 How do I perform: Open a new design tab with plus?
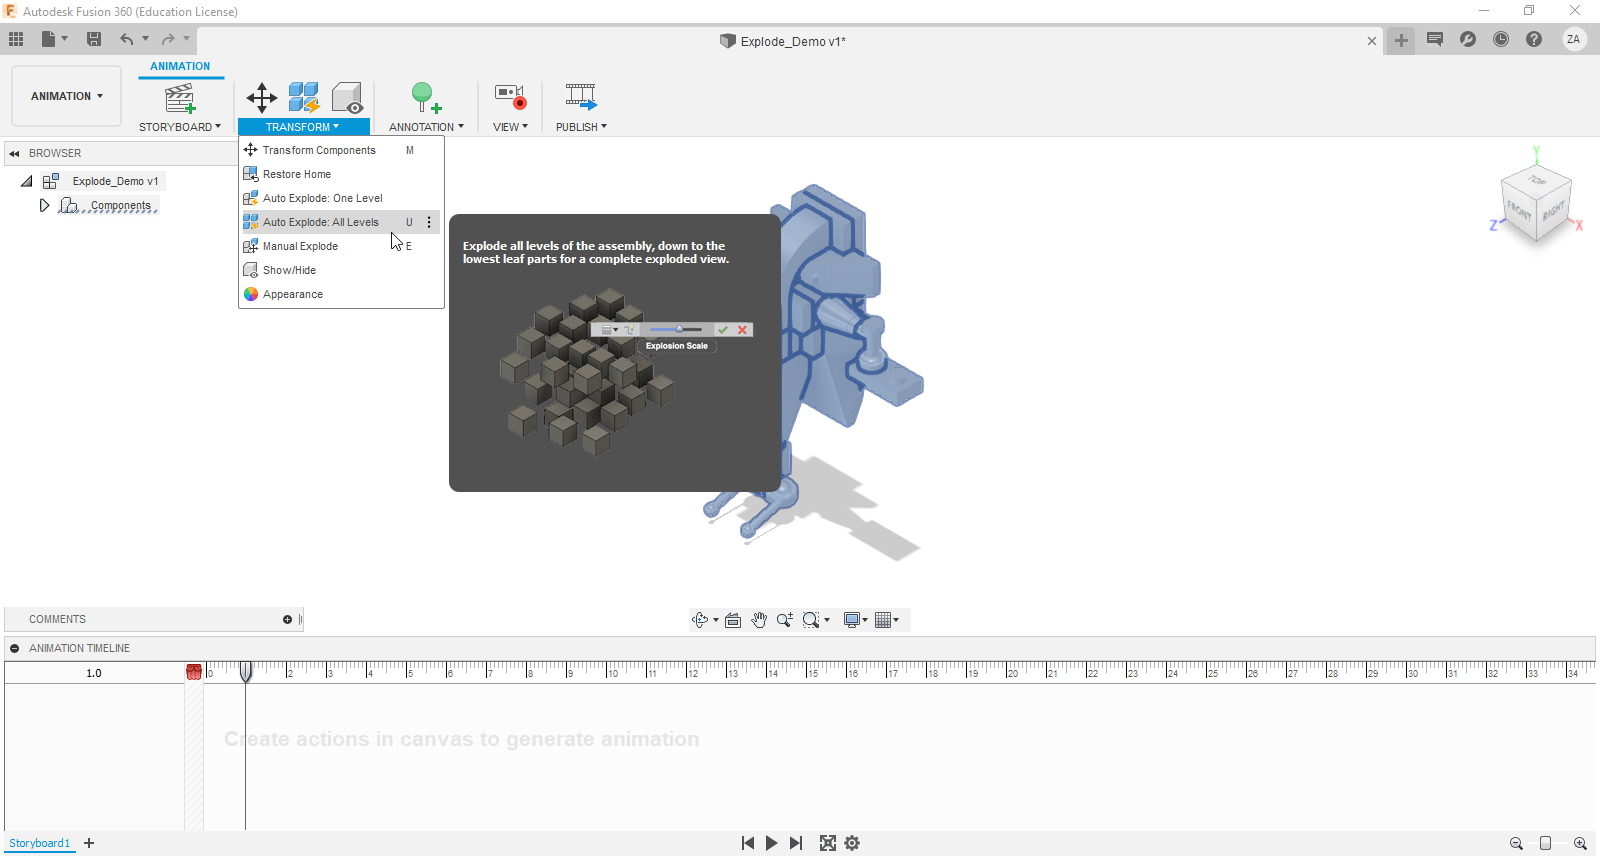[1401, 41]
